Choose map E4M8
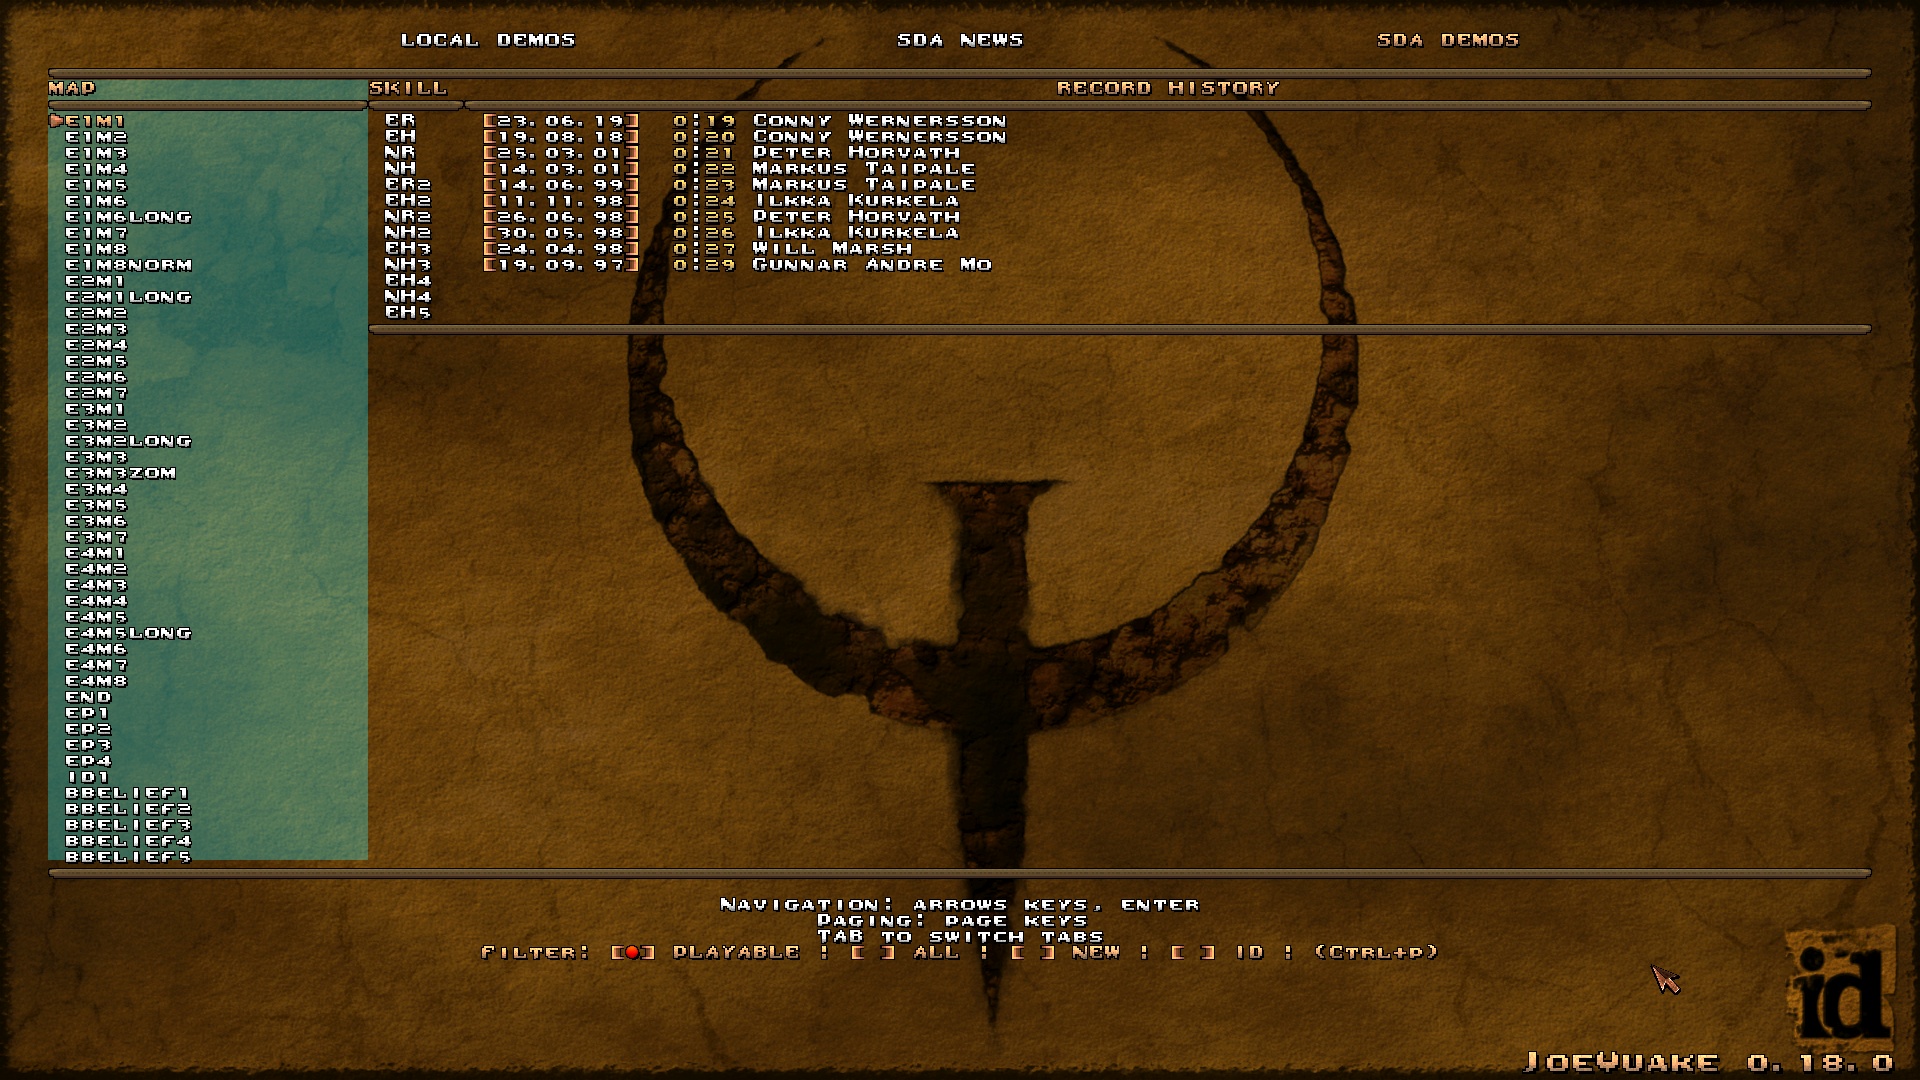Screen dimensions: 1920x1080 point(96,681)
